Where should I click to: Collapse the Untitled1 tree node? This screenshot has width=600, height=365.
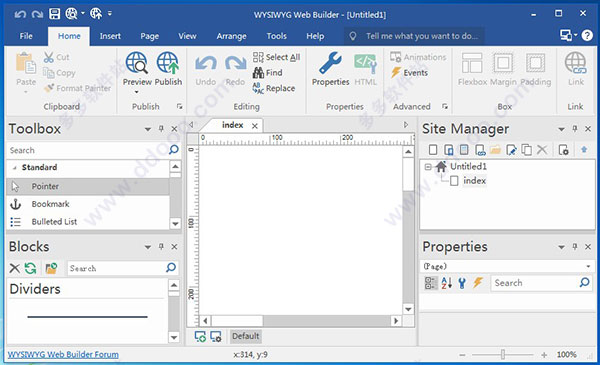(428, 167)
